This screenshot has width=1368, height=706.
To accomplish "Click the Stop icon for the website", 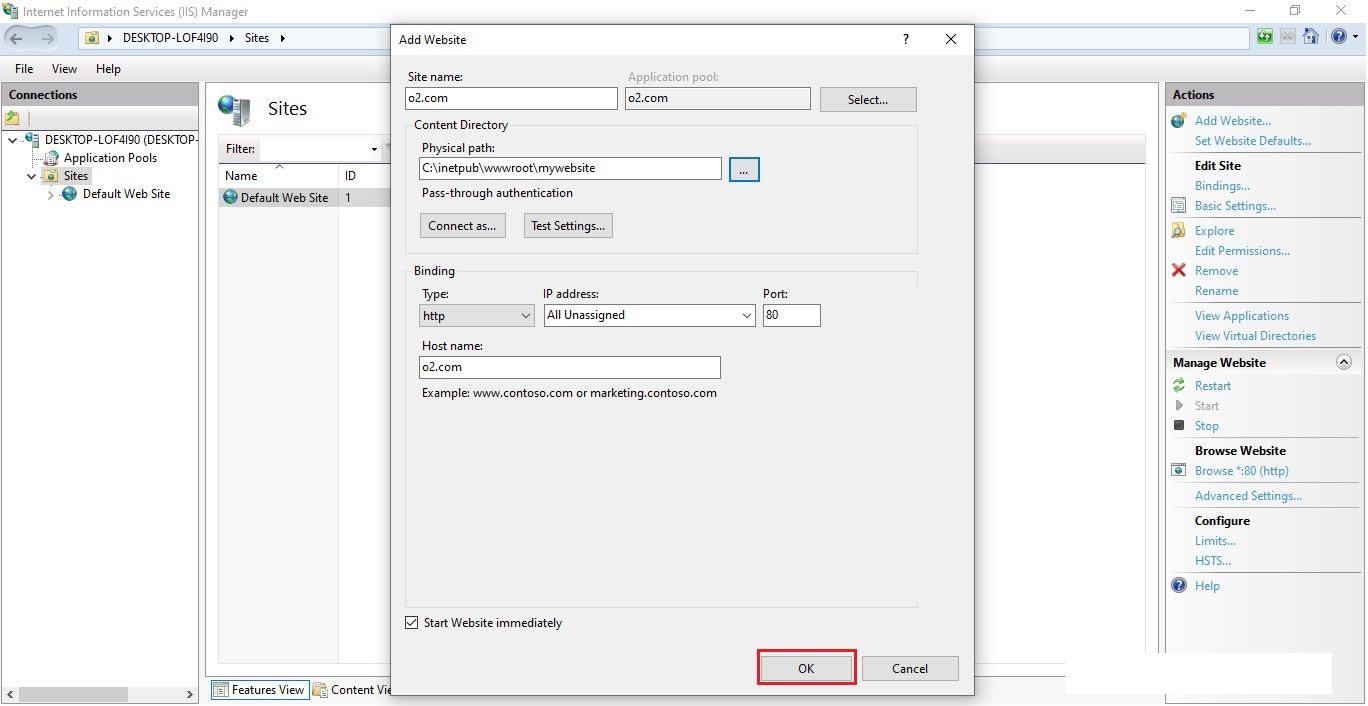I will [1179, 425].
